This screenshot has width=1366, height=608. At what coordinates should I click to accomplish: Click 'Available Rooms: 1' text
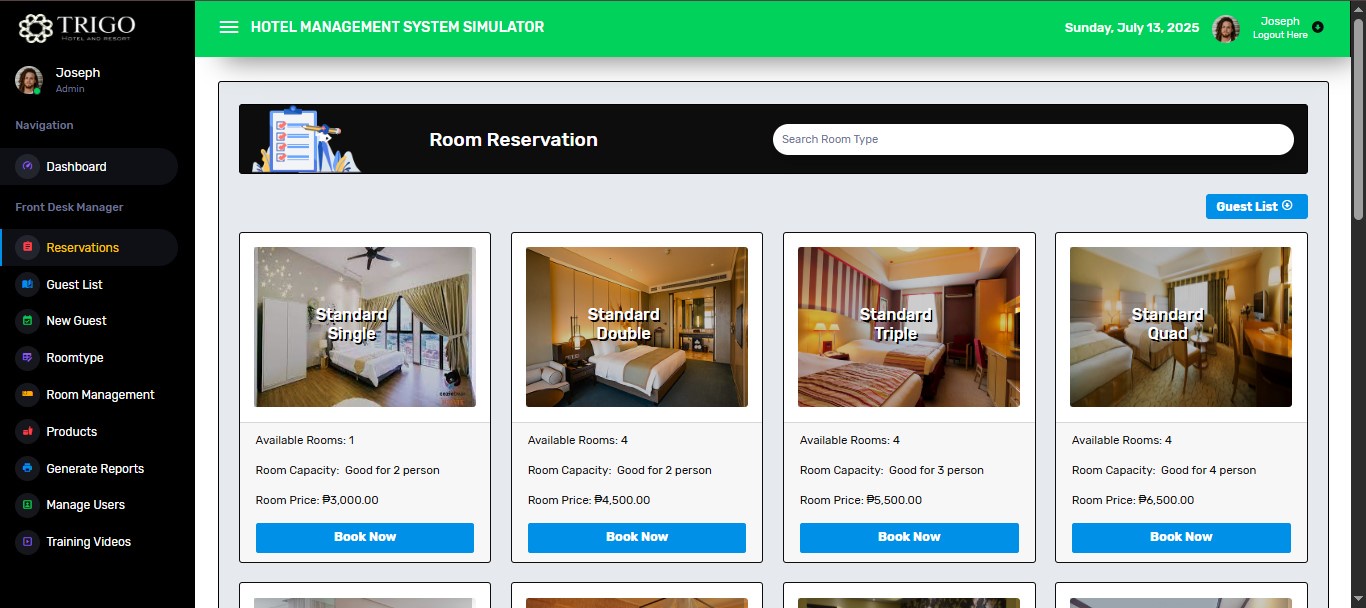click(305, 440)
